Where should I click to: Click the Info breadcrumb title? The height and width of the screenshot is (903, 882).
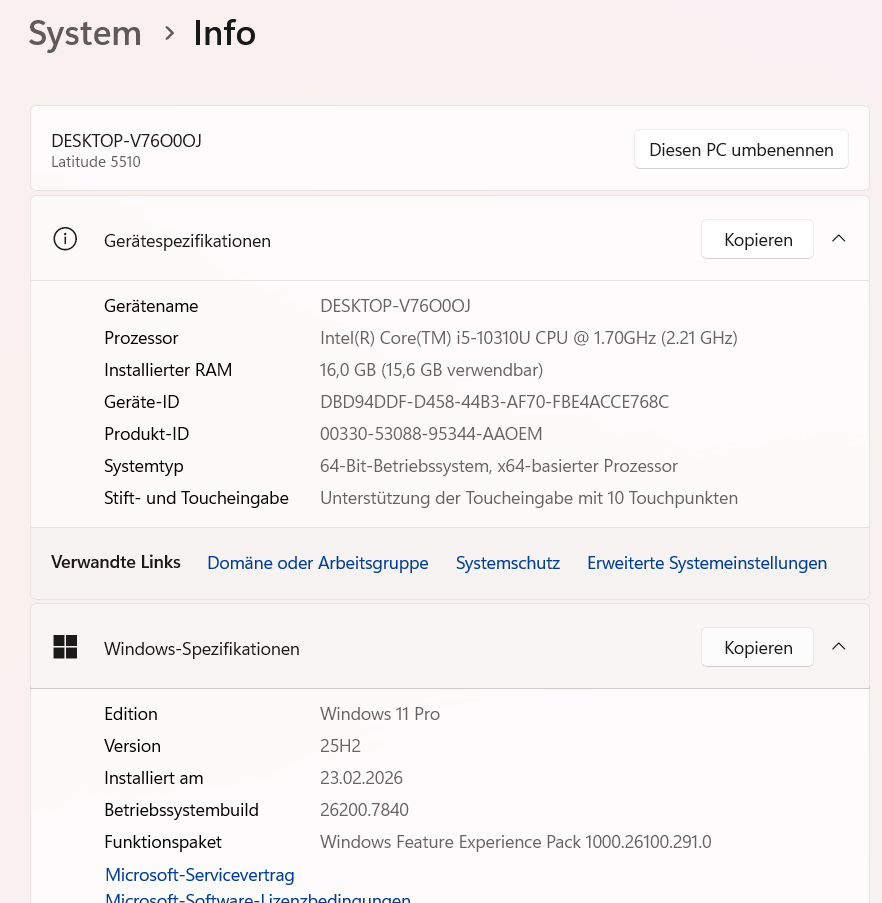tap(225, 33)
